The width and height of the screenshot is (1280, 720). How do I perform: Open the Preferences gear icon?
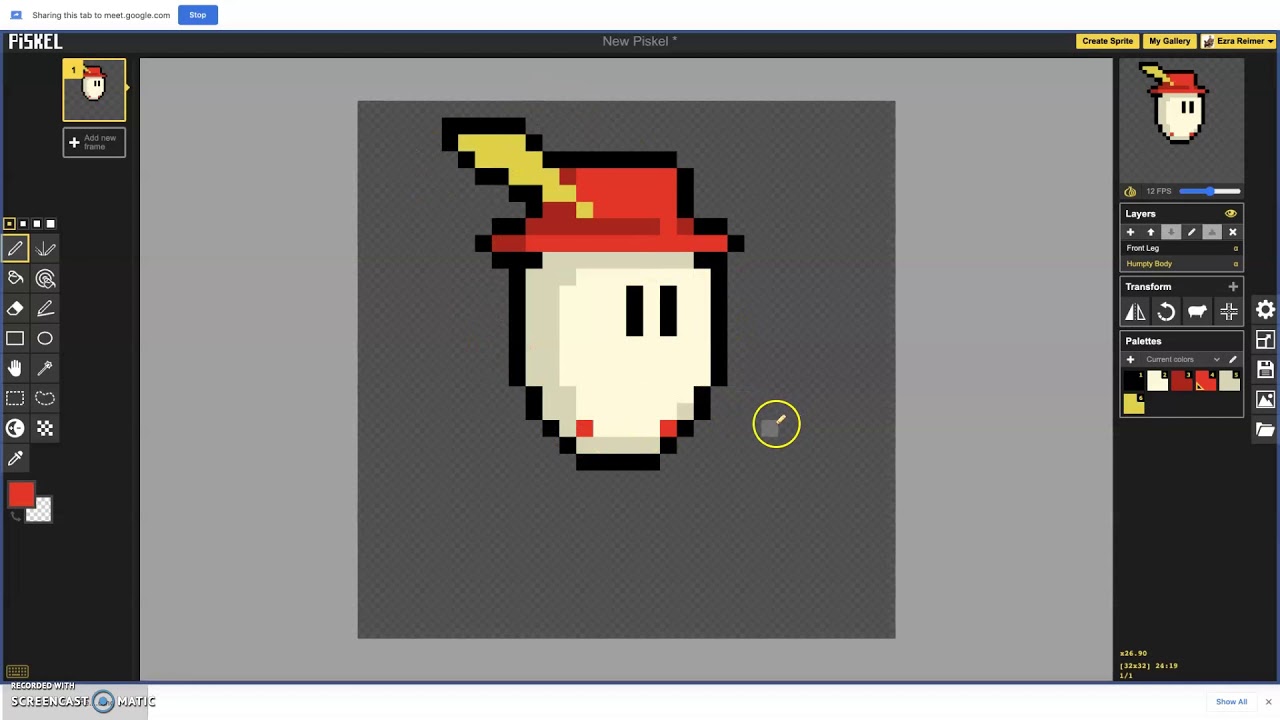[x=1265, y=310]
